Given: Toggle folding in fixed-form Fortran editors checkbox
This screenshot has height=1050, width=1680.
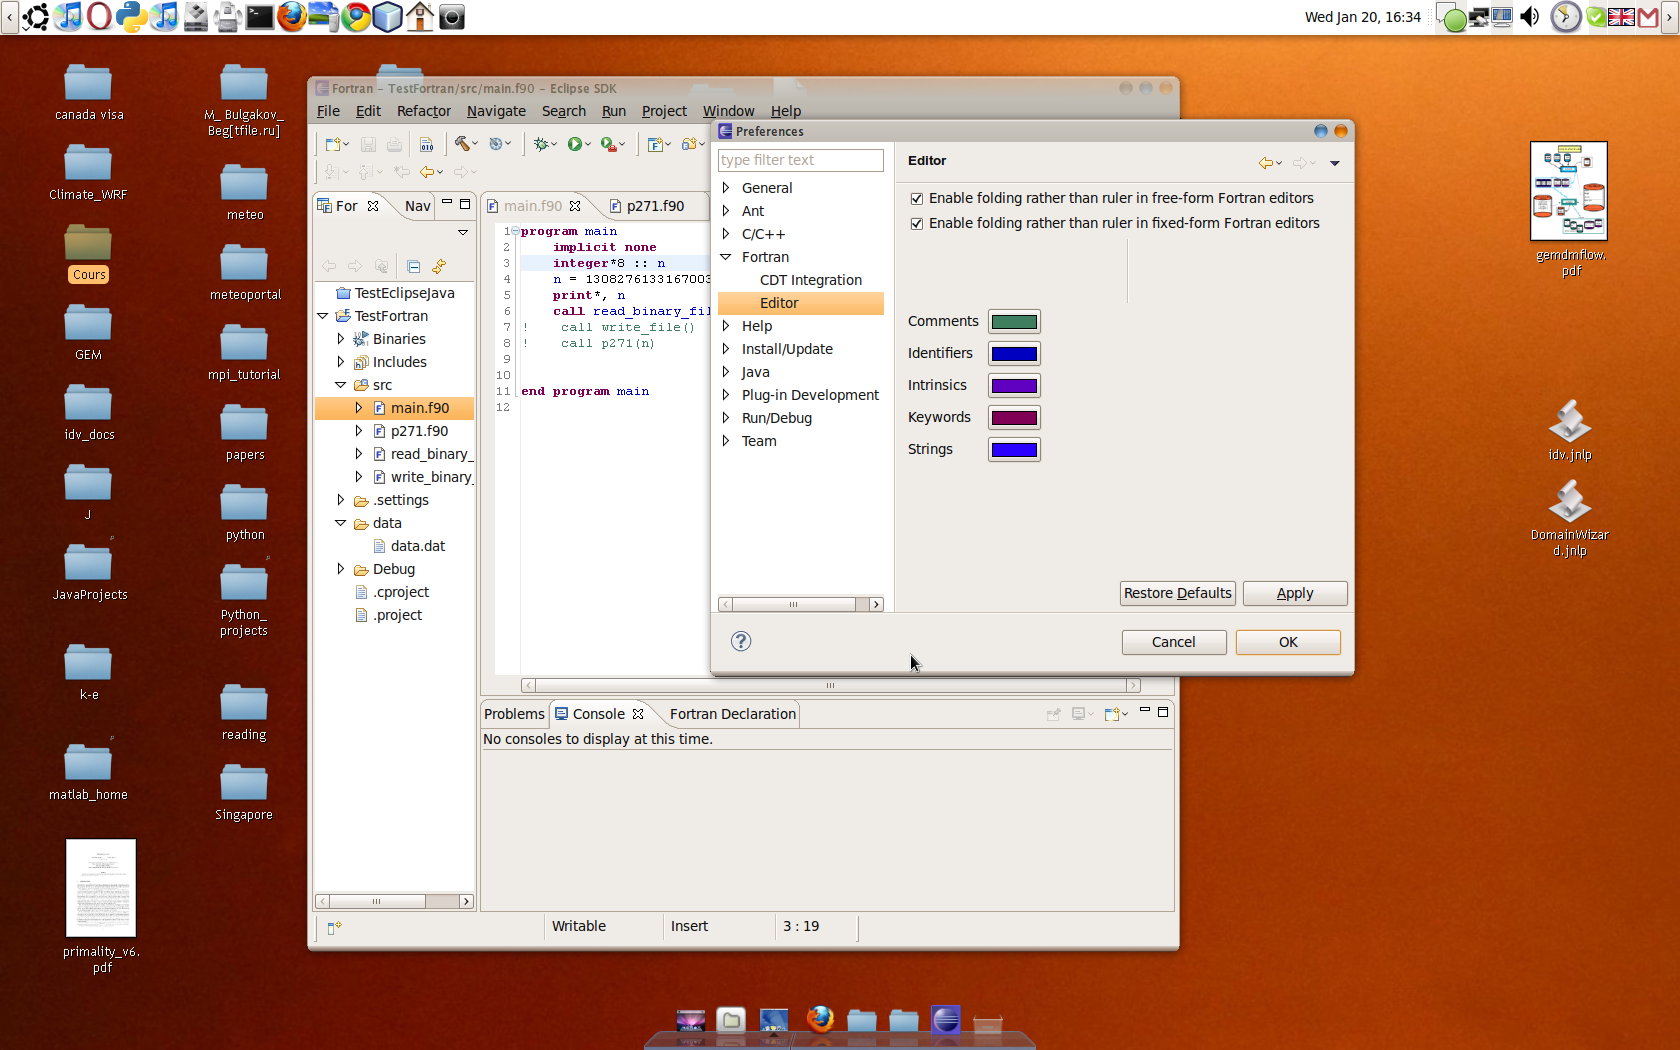Looking at the screenshot, I should pyautogui.click(x=916, y=224).
